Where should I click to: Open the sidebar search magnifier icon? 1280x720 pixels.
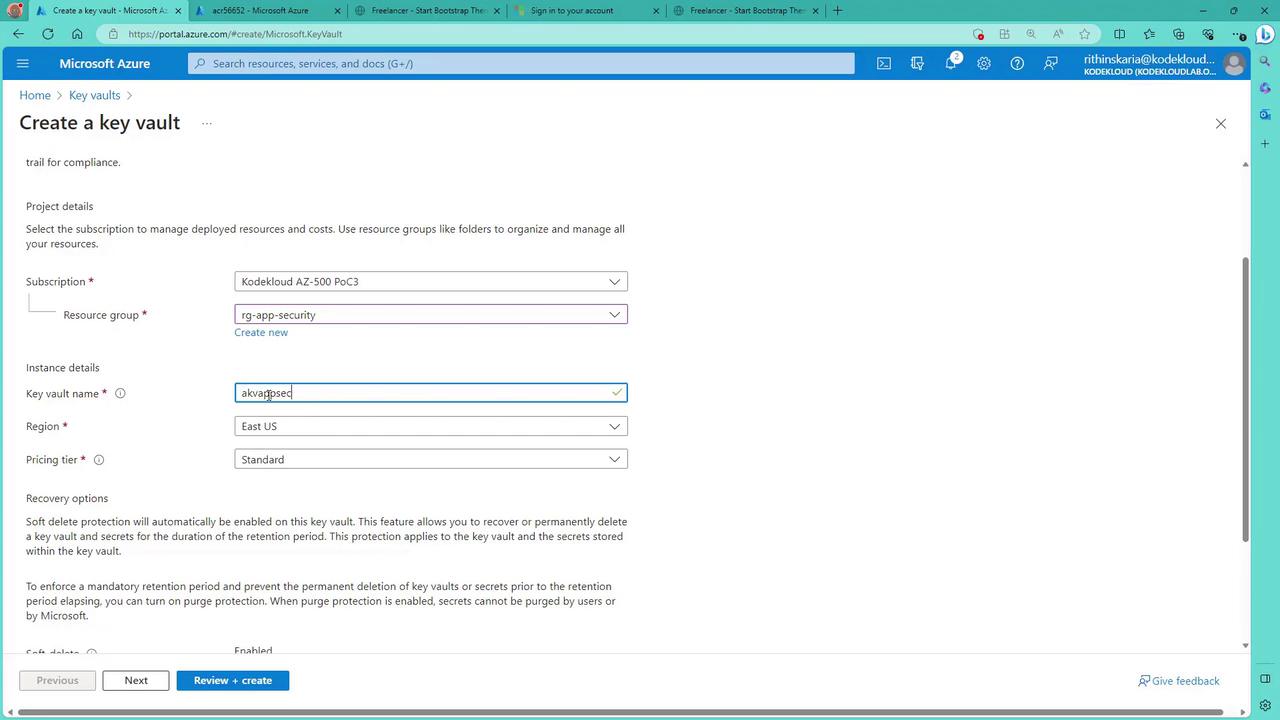click(x=1265, y=64)
